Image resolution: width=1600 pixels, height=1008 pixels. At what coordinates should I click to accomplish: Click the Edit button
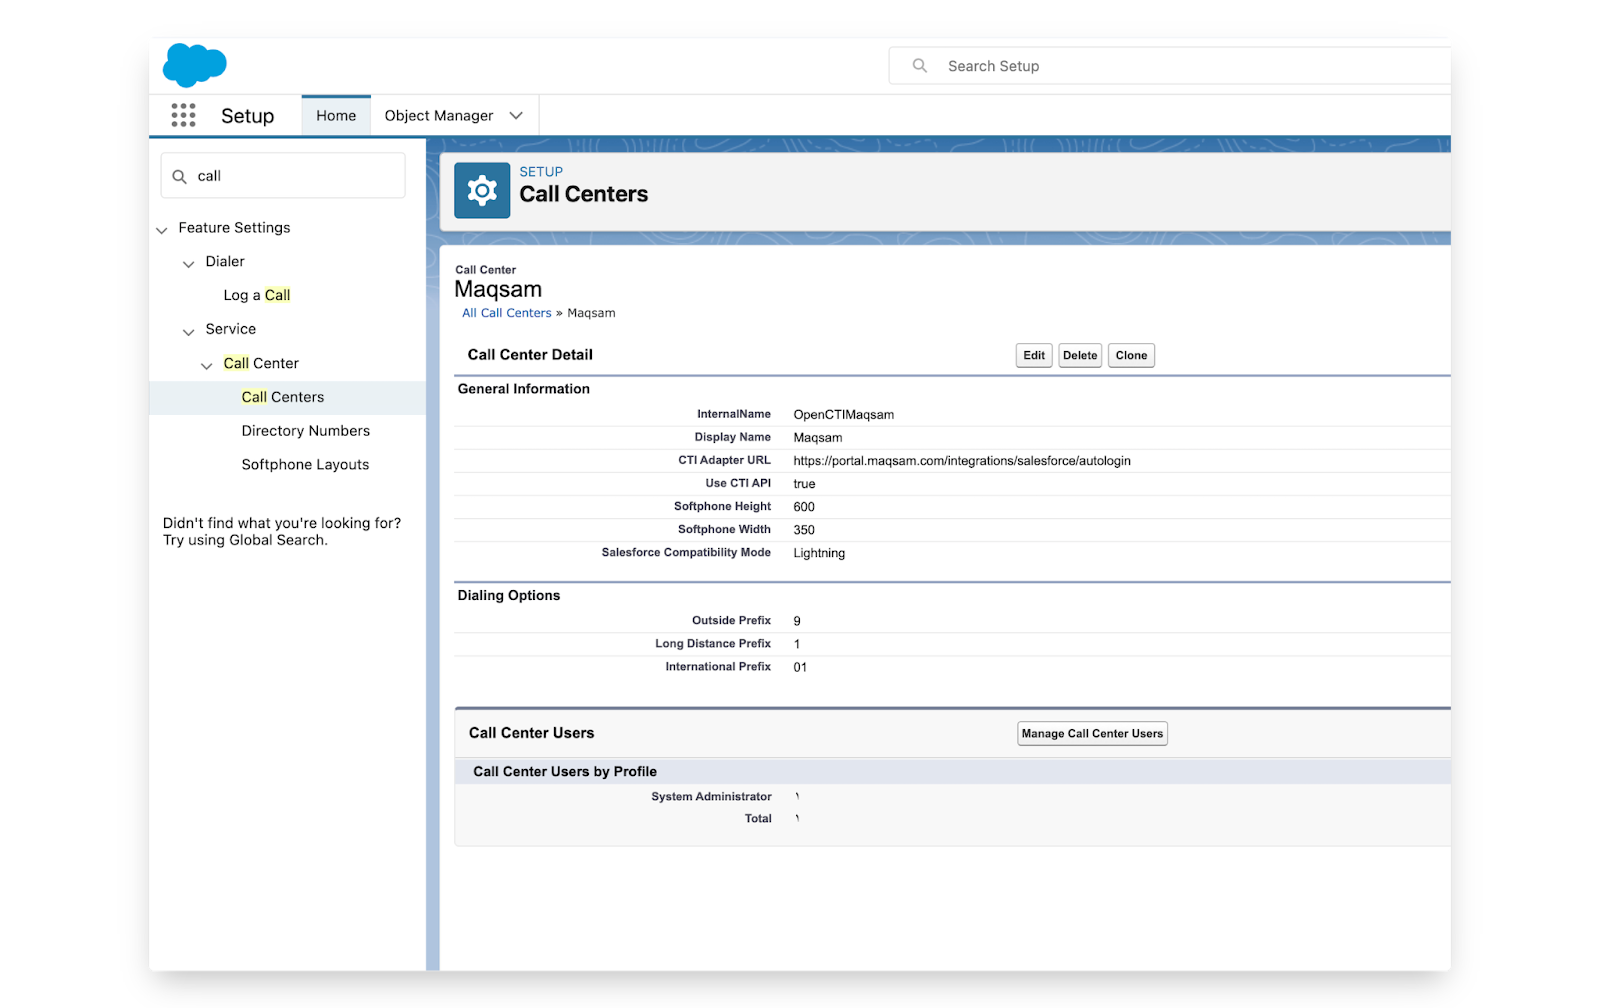(x=1034, y=355)
